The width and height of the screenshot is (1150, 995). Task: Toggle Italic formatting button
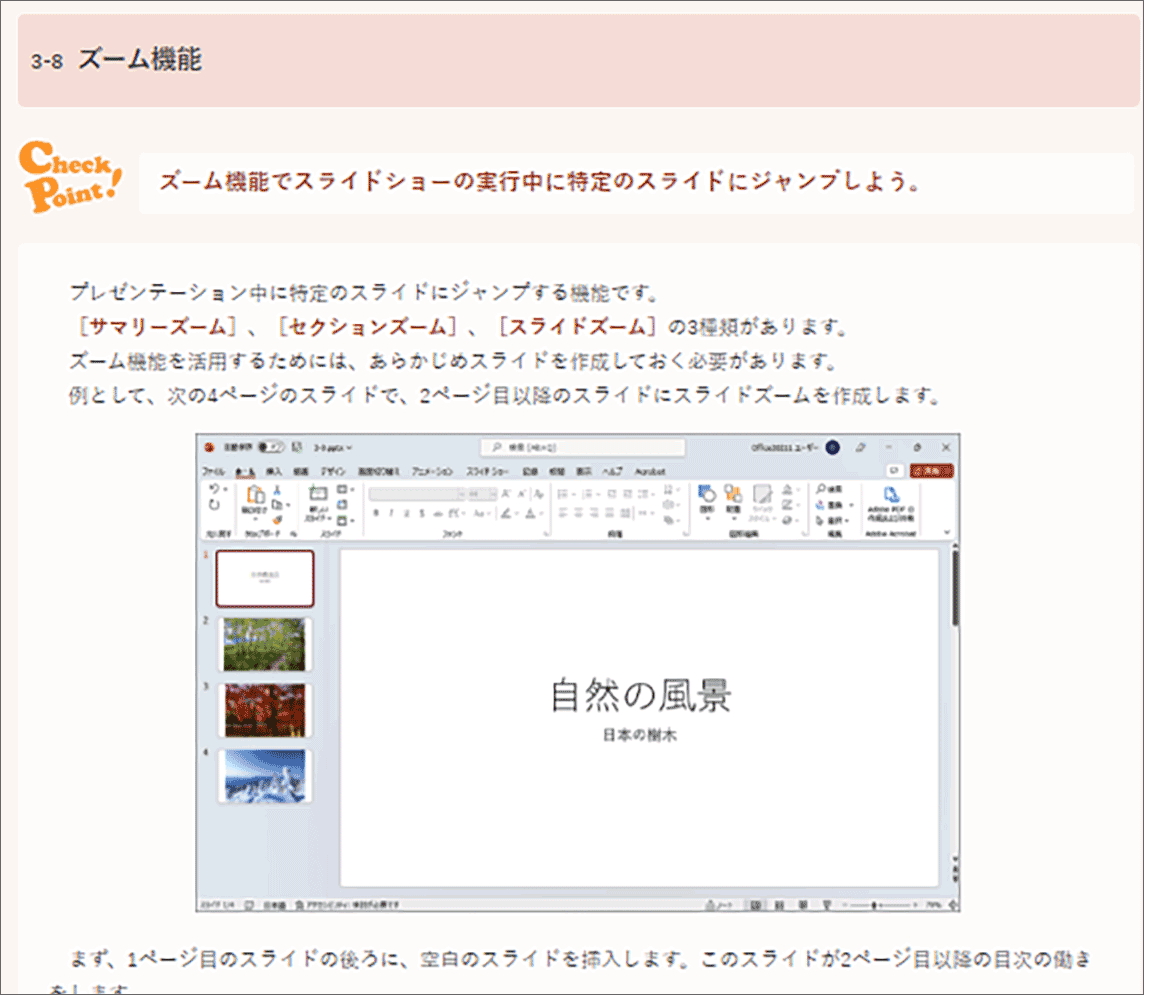[x=391, y=513]
